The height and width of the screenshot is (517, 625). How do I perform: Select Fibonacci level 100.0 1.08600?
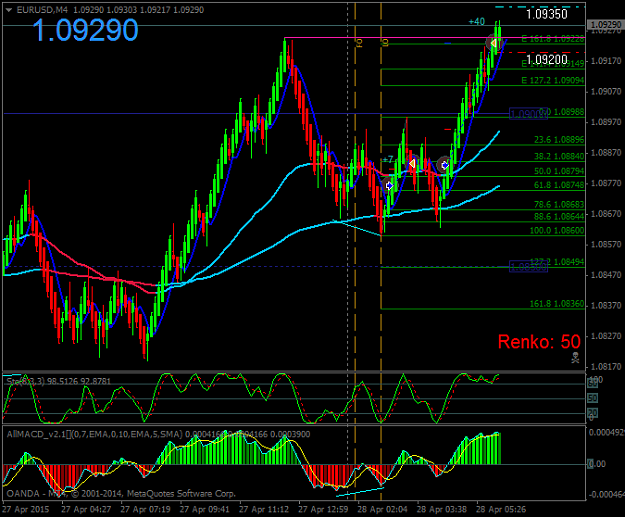pyautogui.click(x=557, y=231)
